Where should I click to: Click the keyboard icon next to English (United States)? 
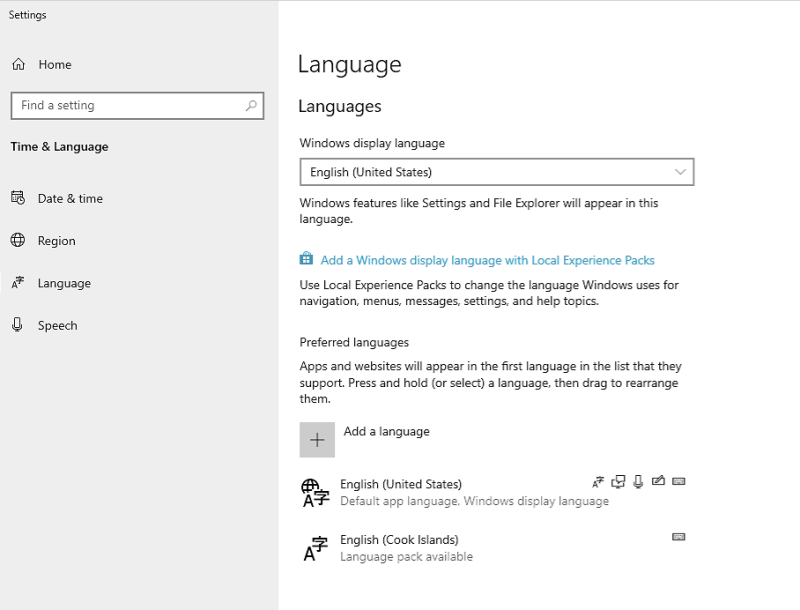coord(678,481)
